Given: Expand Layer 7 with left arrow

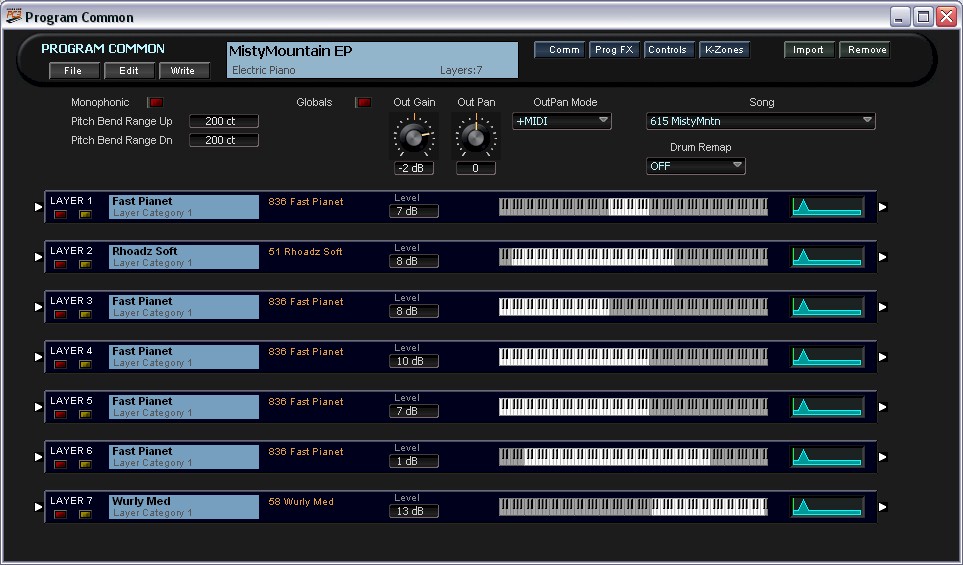Looking at the screenshot, I should 39,507.
